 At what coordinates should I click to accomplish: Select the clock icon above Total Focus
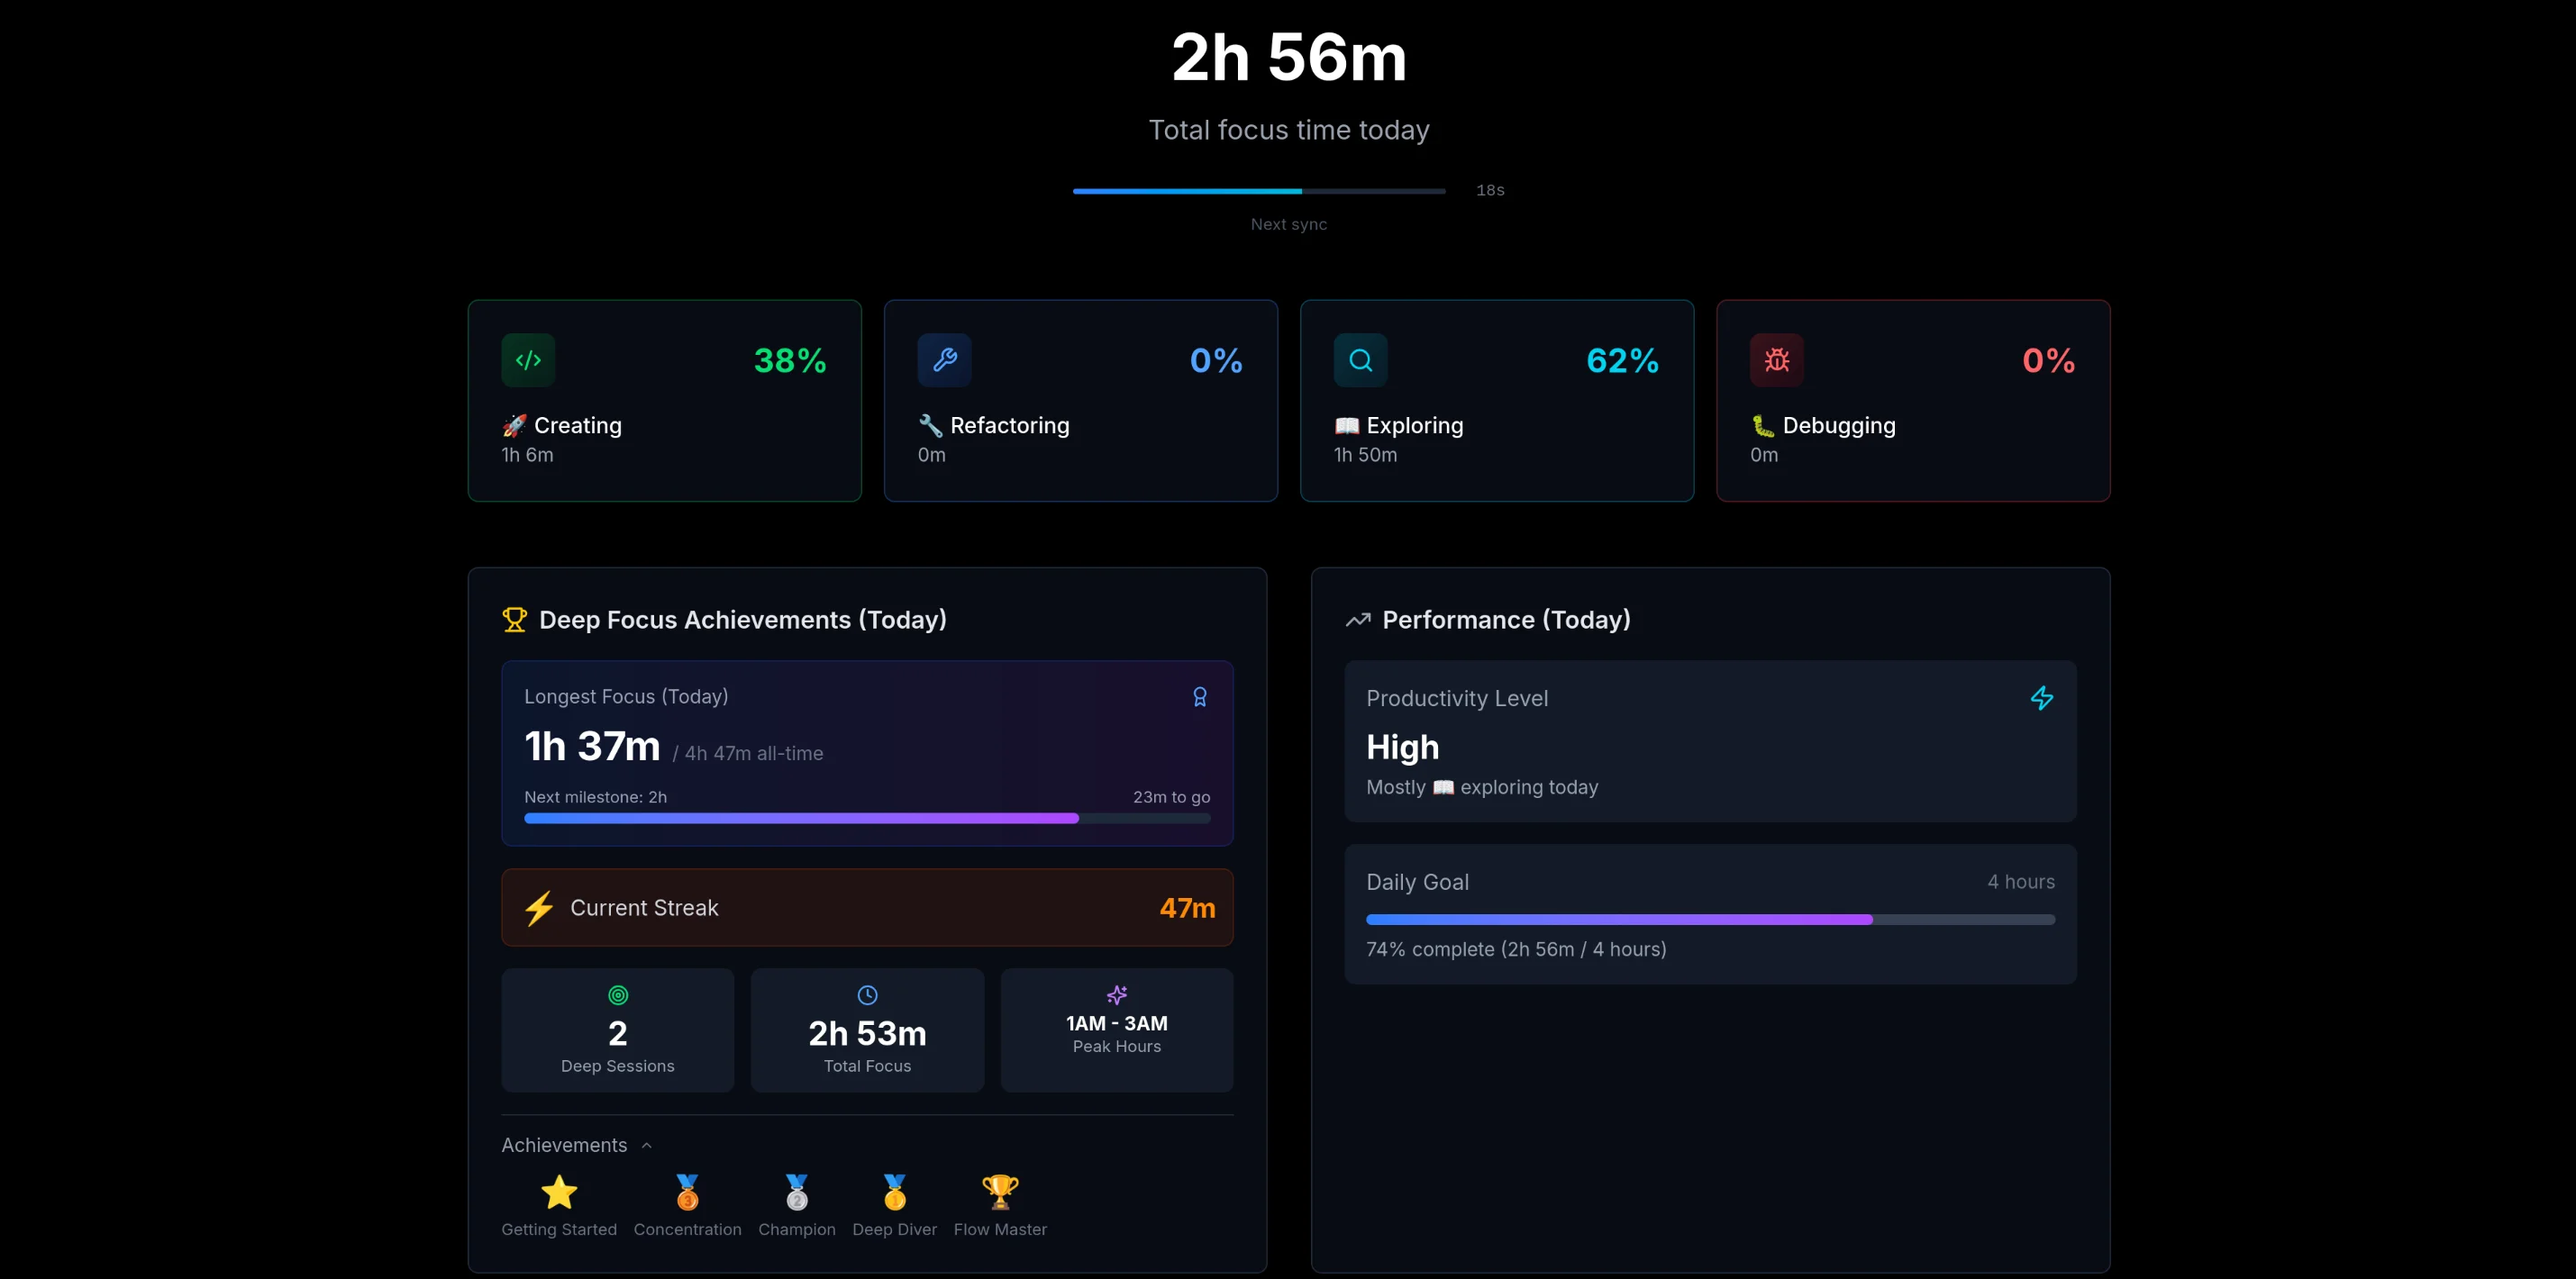pyautogui.click(x=866, y=995)
